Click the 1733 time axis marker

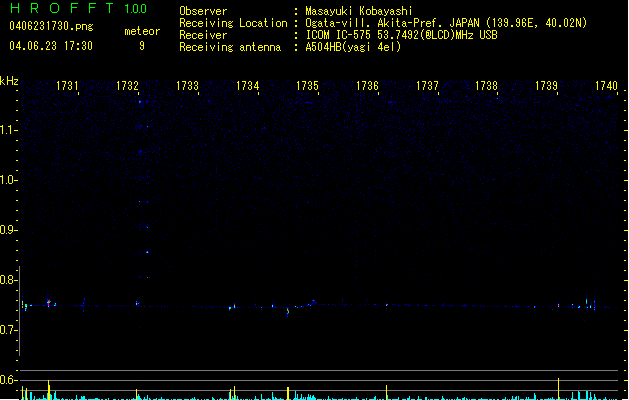coord(187,86)
